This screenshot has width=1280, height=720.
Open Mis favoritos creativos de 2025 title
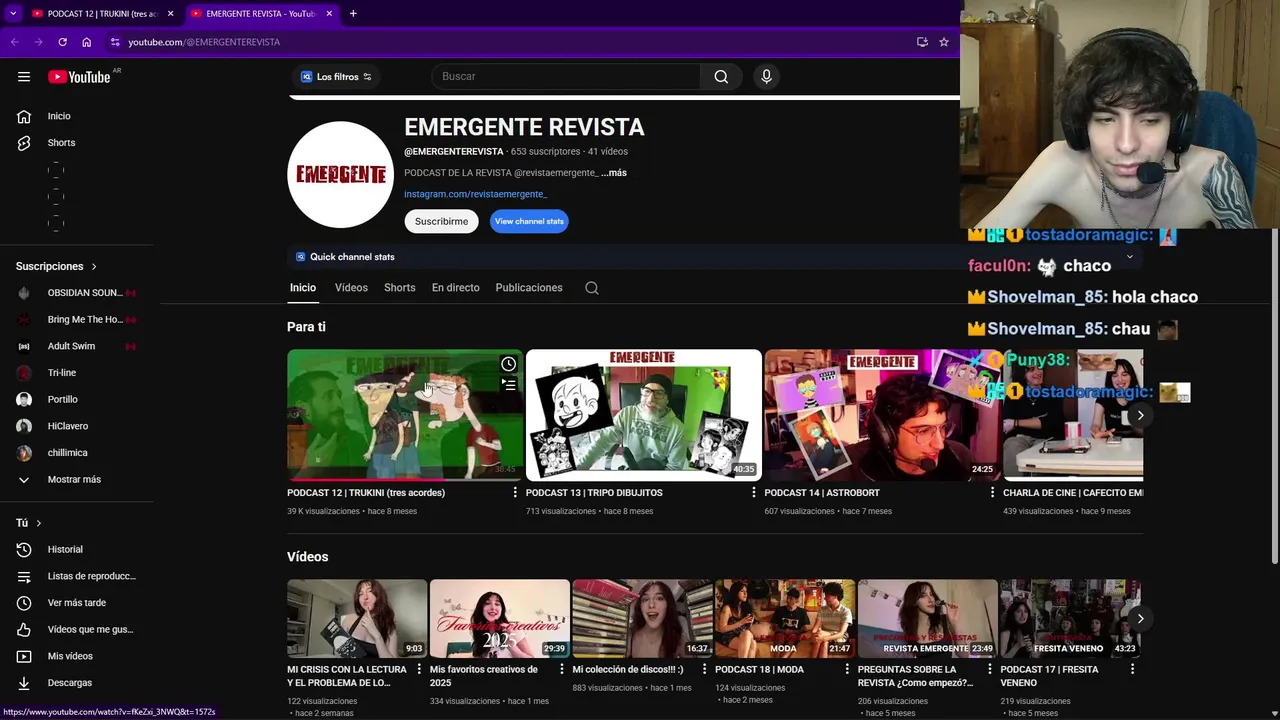click(x=484, y=676)
